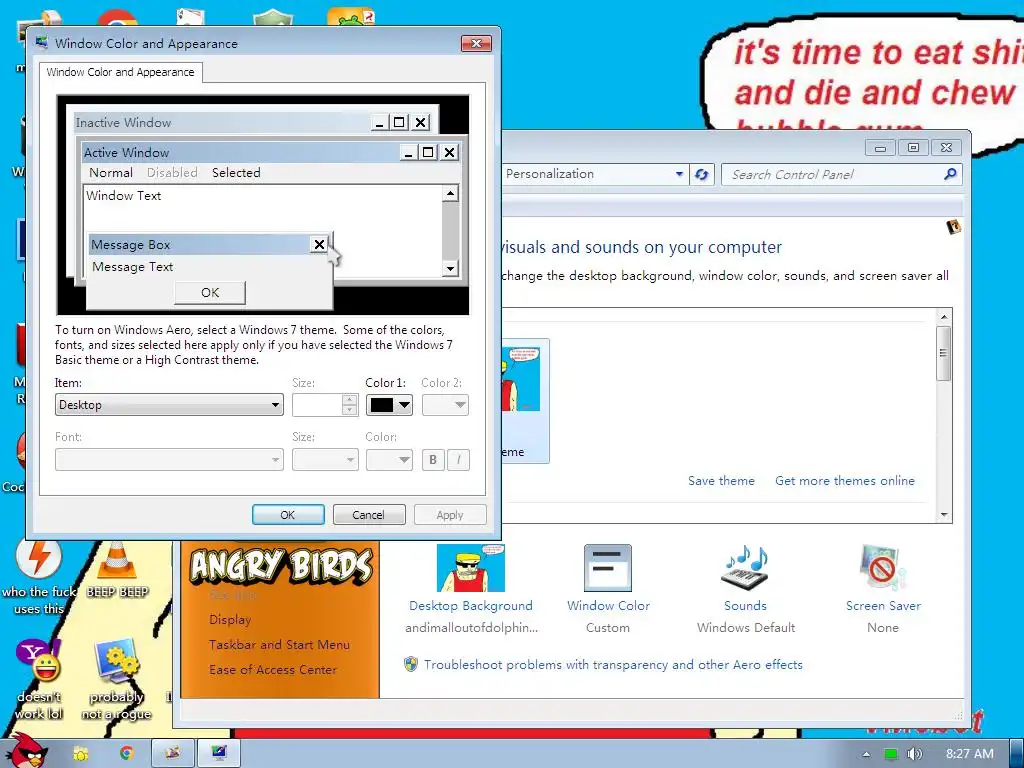Click the Display link in sidebar
This screenshot has width=1024, height=768.
(230, 619)
